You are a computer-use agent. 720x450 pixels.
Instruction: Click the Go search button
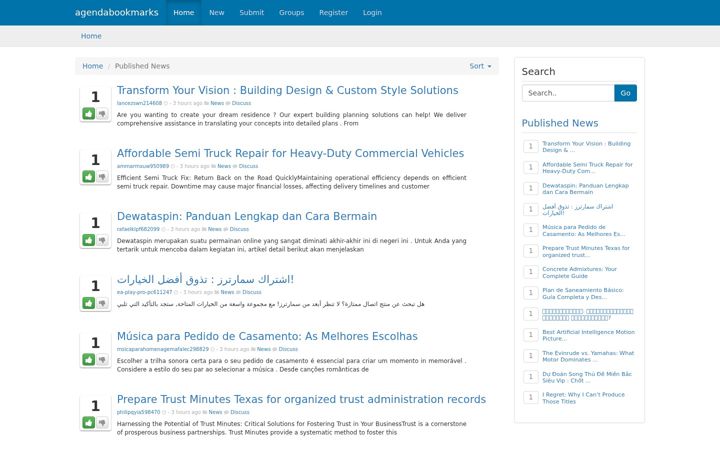625,93
